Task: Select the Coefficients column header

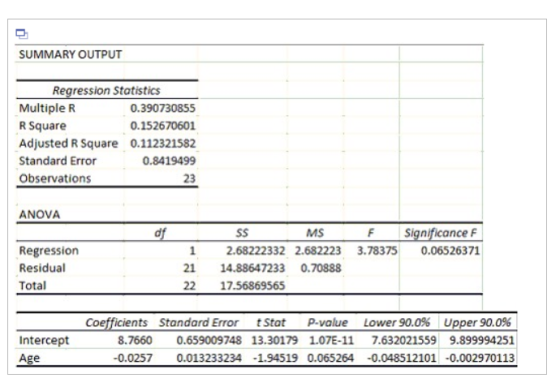Action: (x=116, y=322)
